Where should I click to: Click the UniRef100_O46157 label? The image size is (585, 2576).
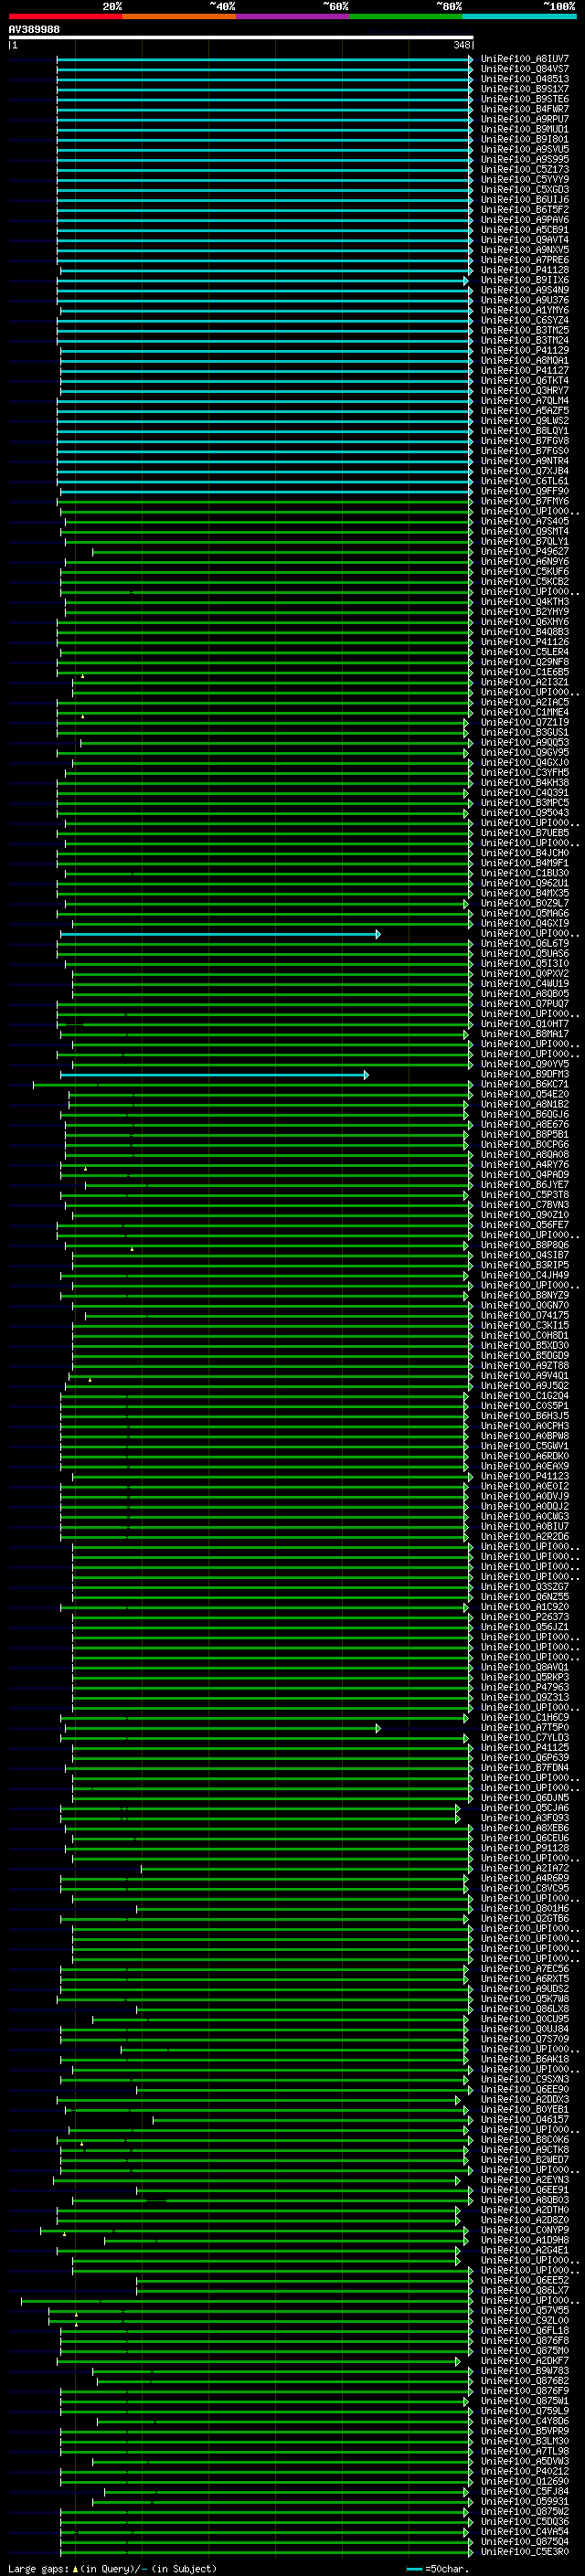pyautogui.click(x=525, y=2121)
